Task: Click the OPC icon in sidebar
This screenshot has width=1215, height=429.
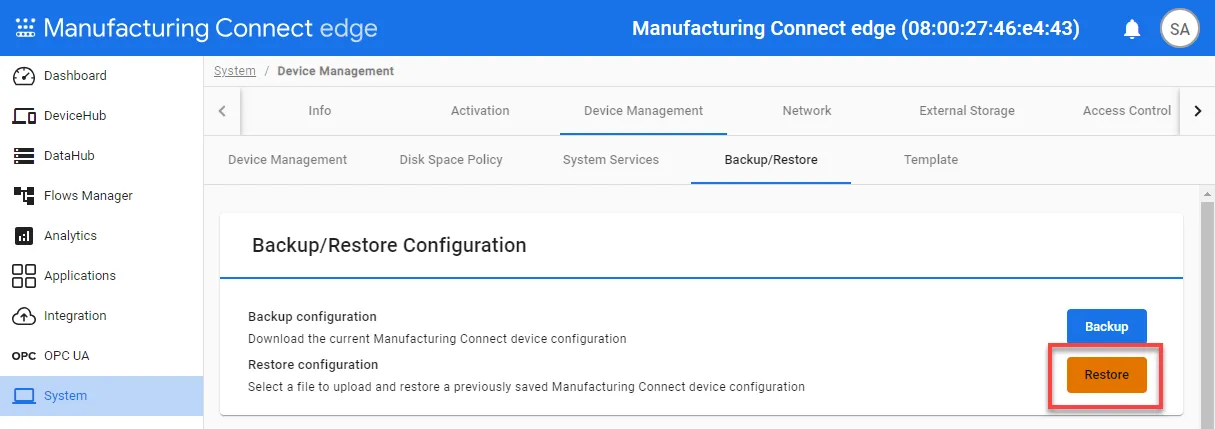Action: (24, 356)
